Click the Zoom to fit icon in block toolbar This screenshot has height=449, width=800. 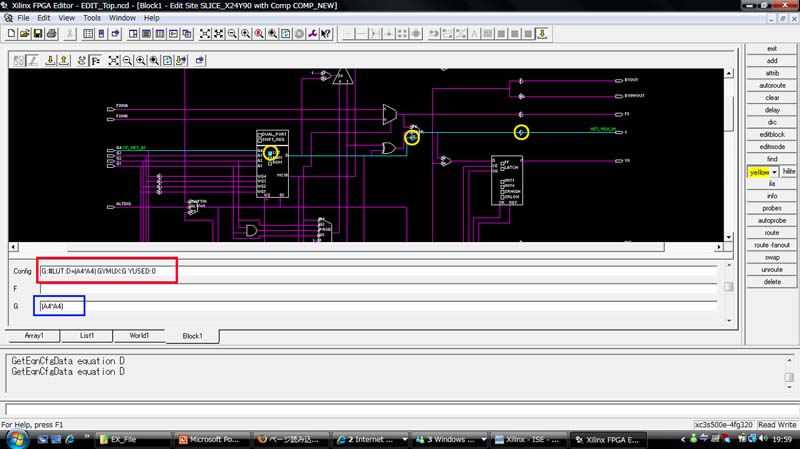tap(114, 60)
